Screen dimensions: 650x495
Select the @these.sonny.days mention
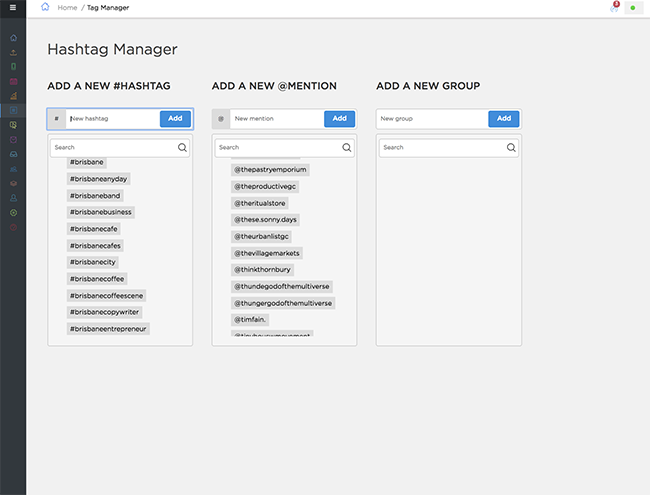tap(265, 220)
